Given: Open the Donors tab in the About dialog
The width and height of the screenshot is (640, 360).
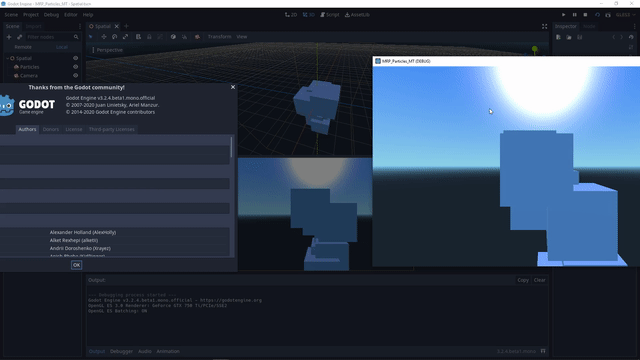Looking at the screenshot, I should [51, 129].
